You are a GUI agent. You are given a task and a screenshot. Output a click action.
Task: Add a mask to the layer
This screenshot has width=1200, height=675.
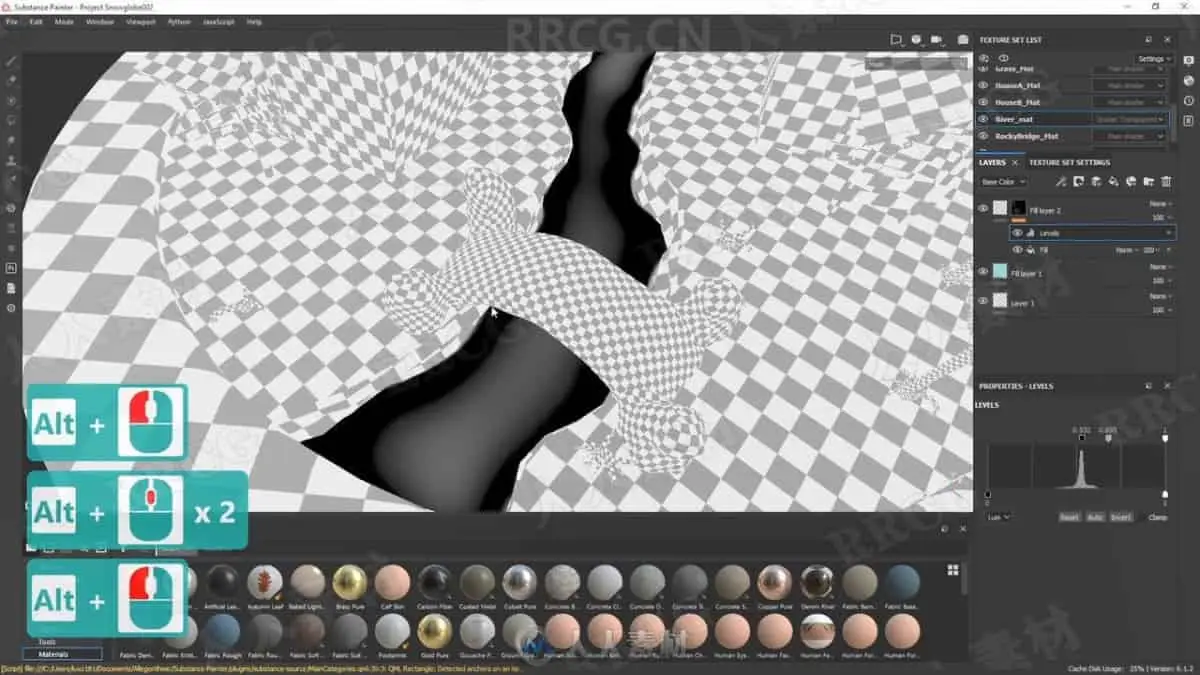pos(1079,182)
